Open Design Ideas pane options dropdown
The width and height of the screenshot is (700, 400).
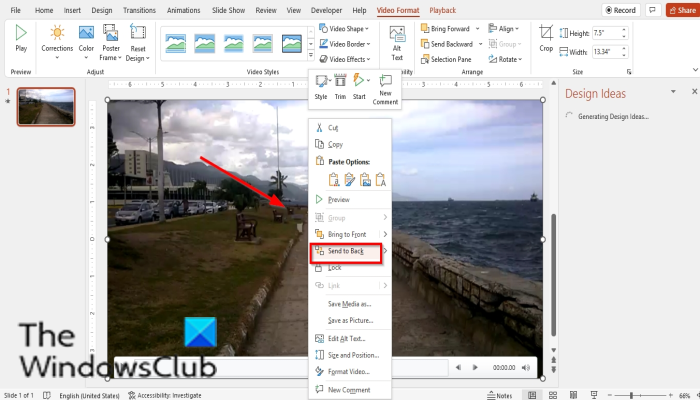pyautogui.click(x=673, y=92)
